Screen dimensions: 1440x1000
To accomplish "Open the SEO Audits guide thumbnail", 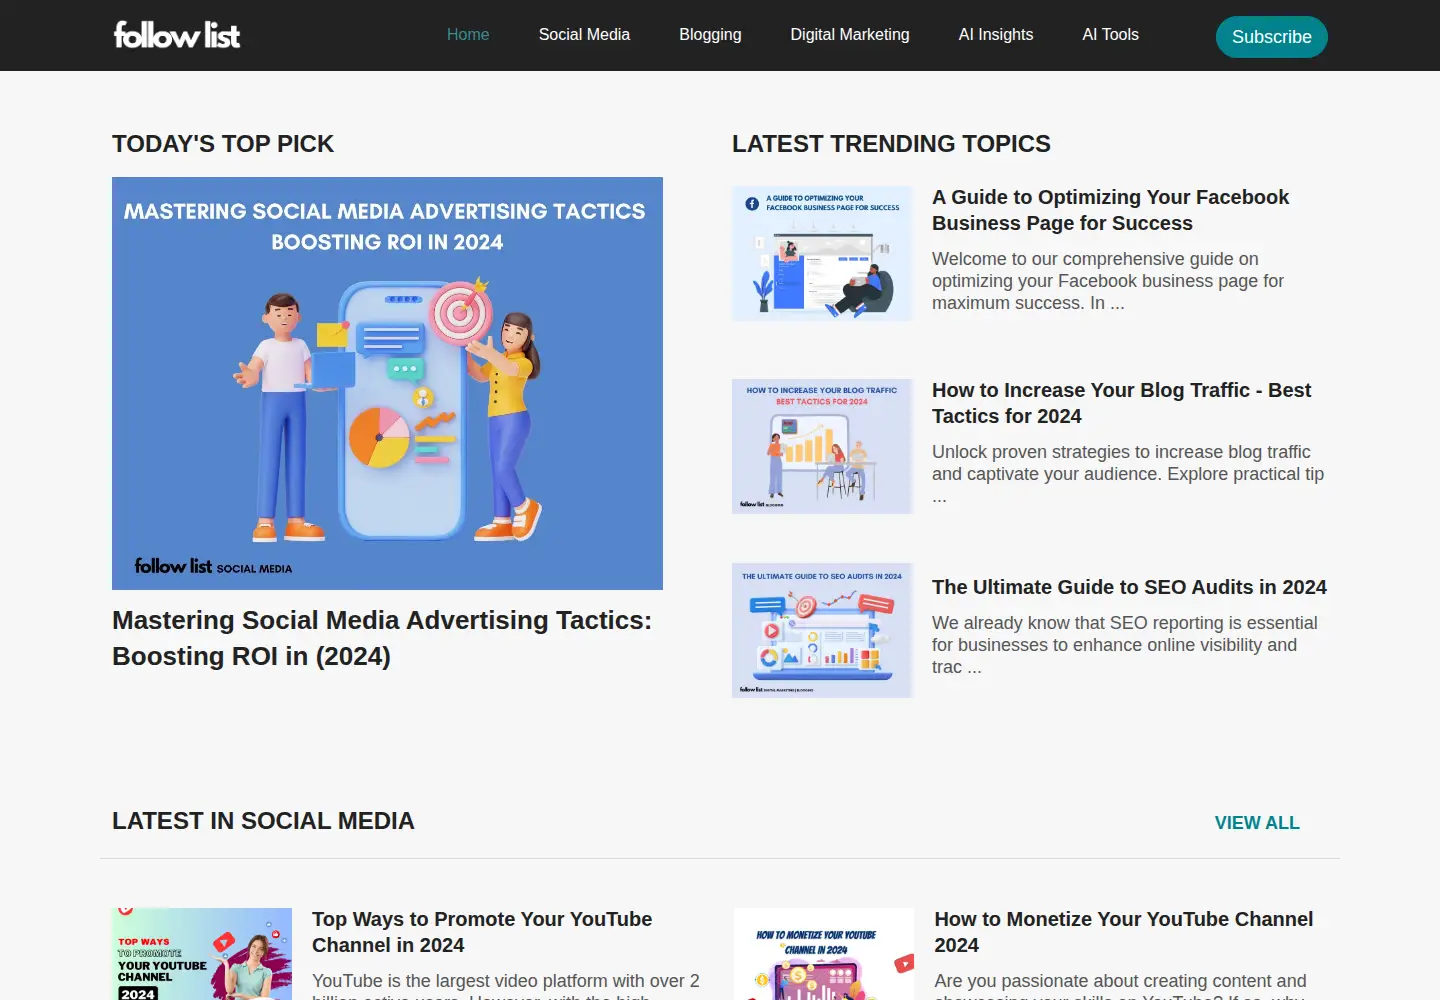I will click(x=822, y=630).
